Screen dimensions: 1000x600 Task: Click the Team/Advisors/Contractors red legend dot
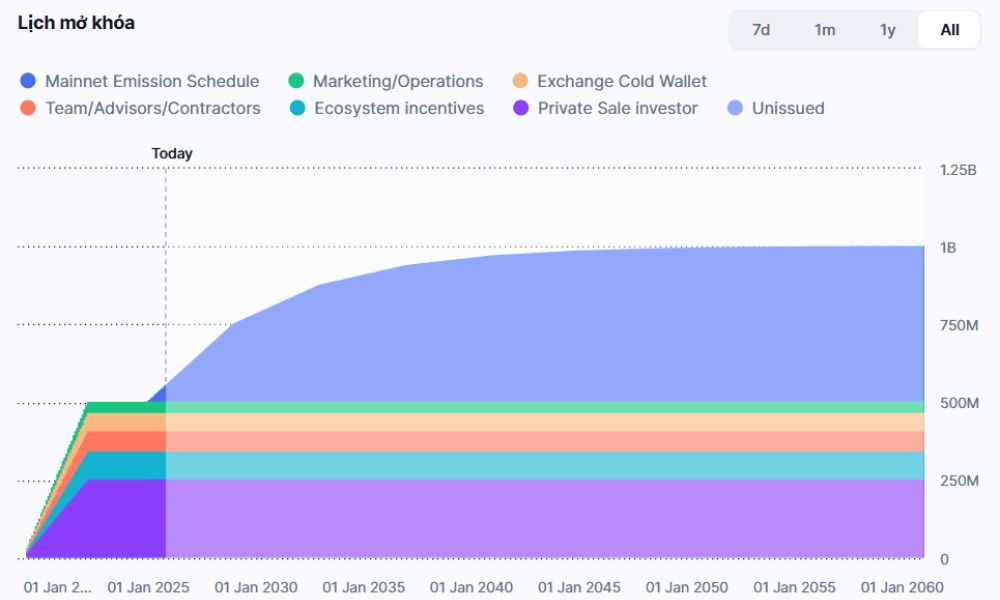point(27,108)
